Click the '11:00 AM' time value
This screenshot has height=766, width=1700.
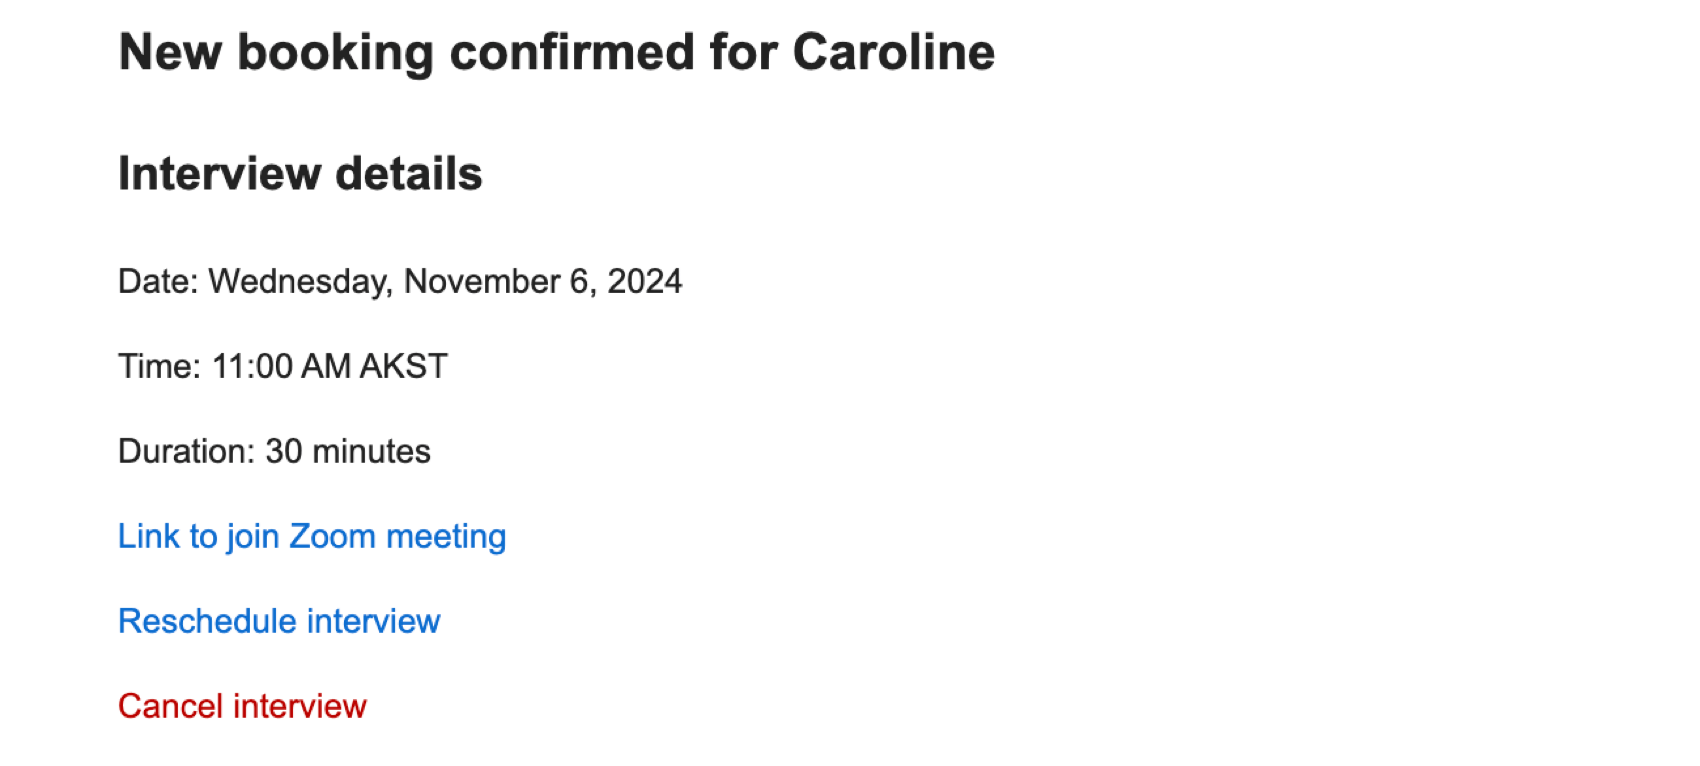281,367
